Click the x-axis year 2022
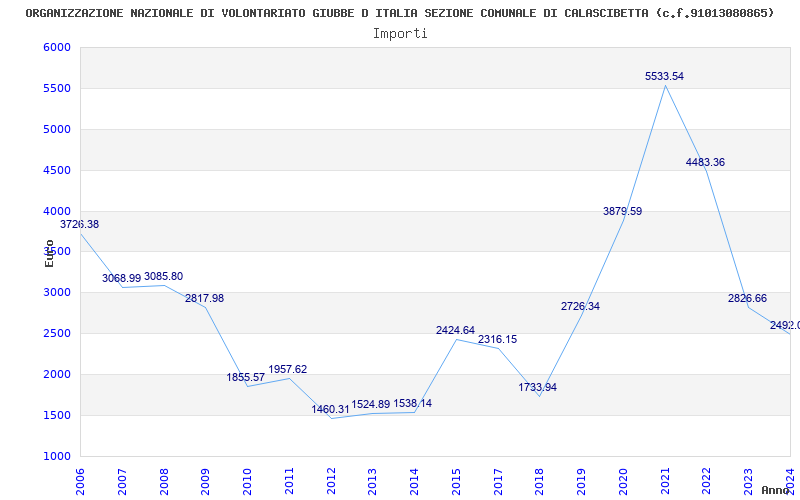 707,481
